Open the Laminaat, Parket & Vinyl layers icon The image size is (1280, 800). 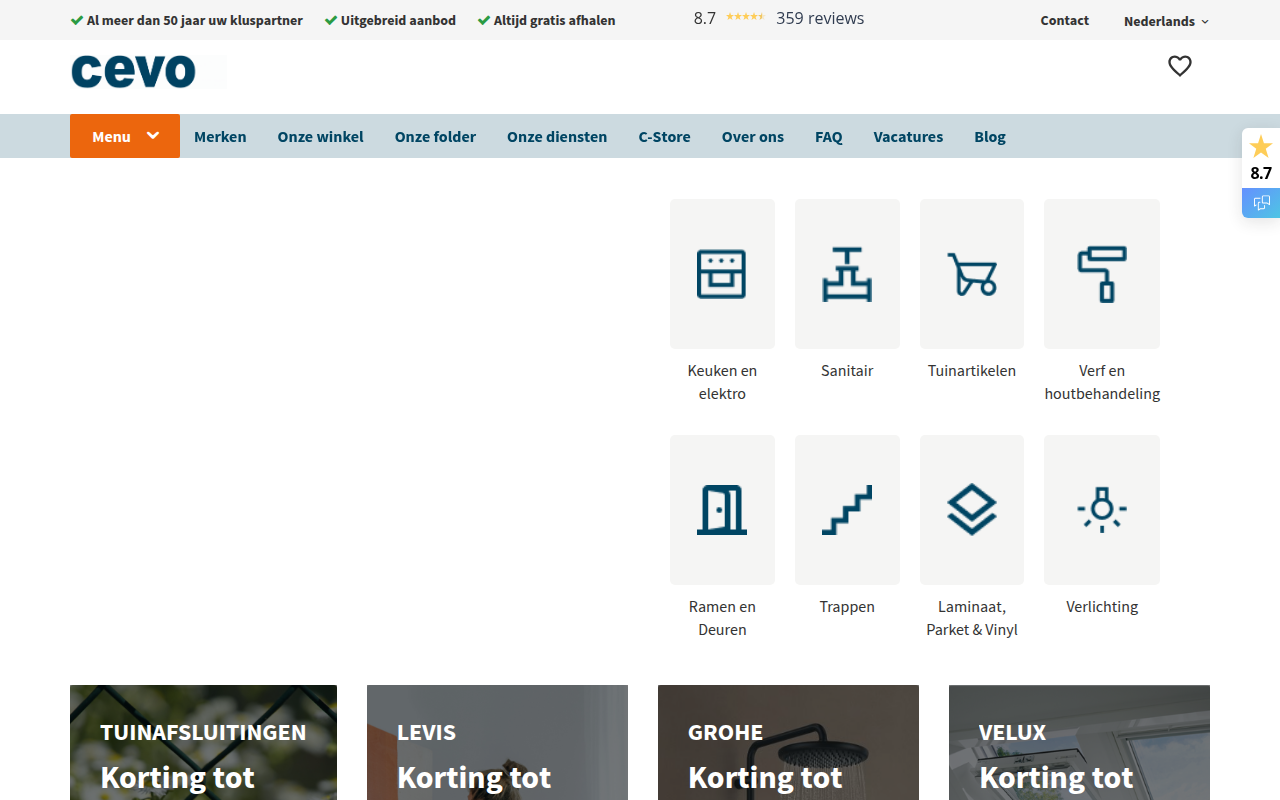click(x=972, y=510)
